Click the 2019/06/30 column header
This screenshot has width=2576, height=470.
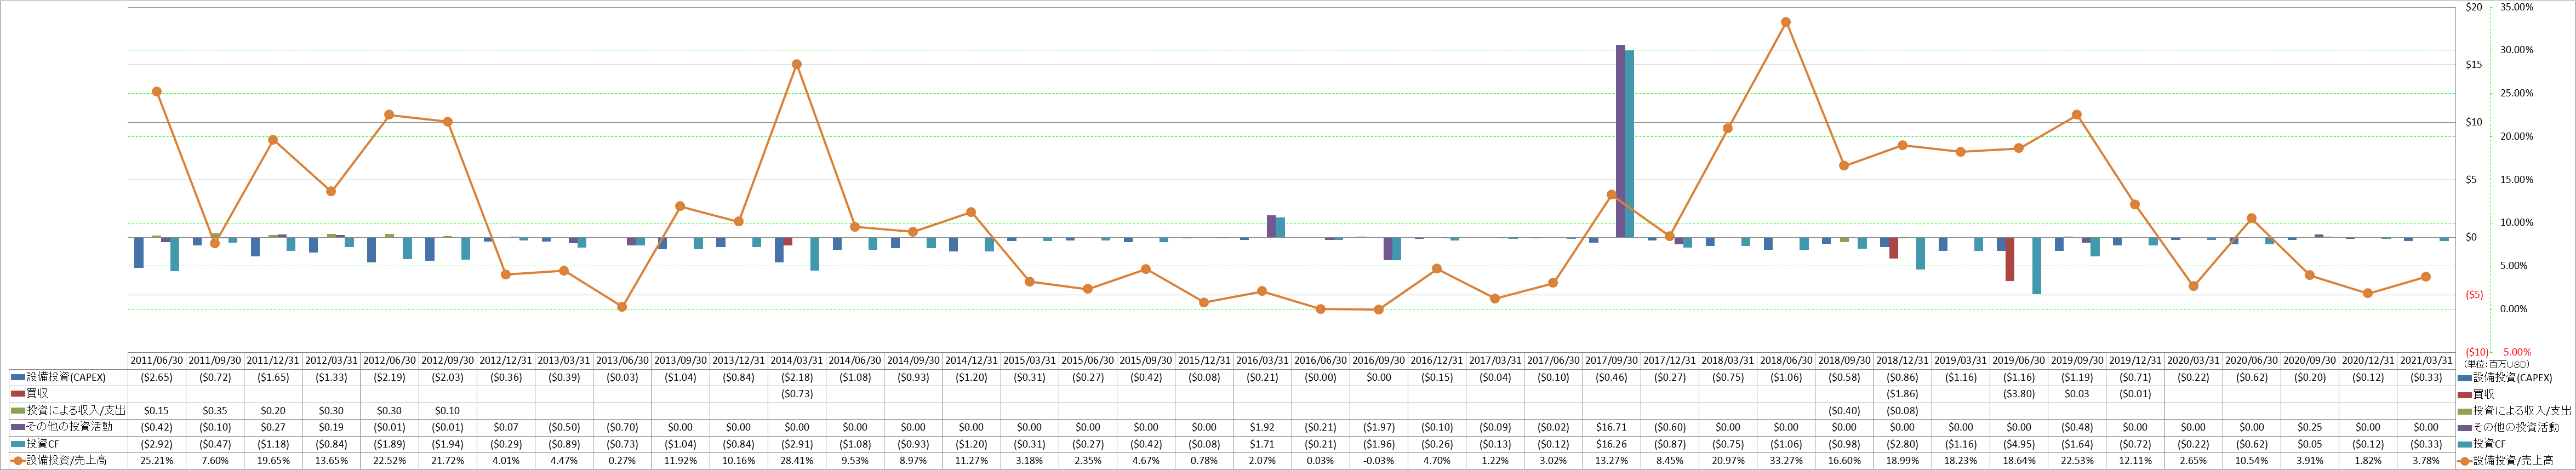pyautogui.click(x=2019, y=361)
